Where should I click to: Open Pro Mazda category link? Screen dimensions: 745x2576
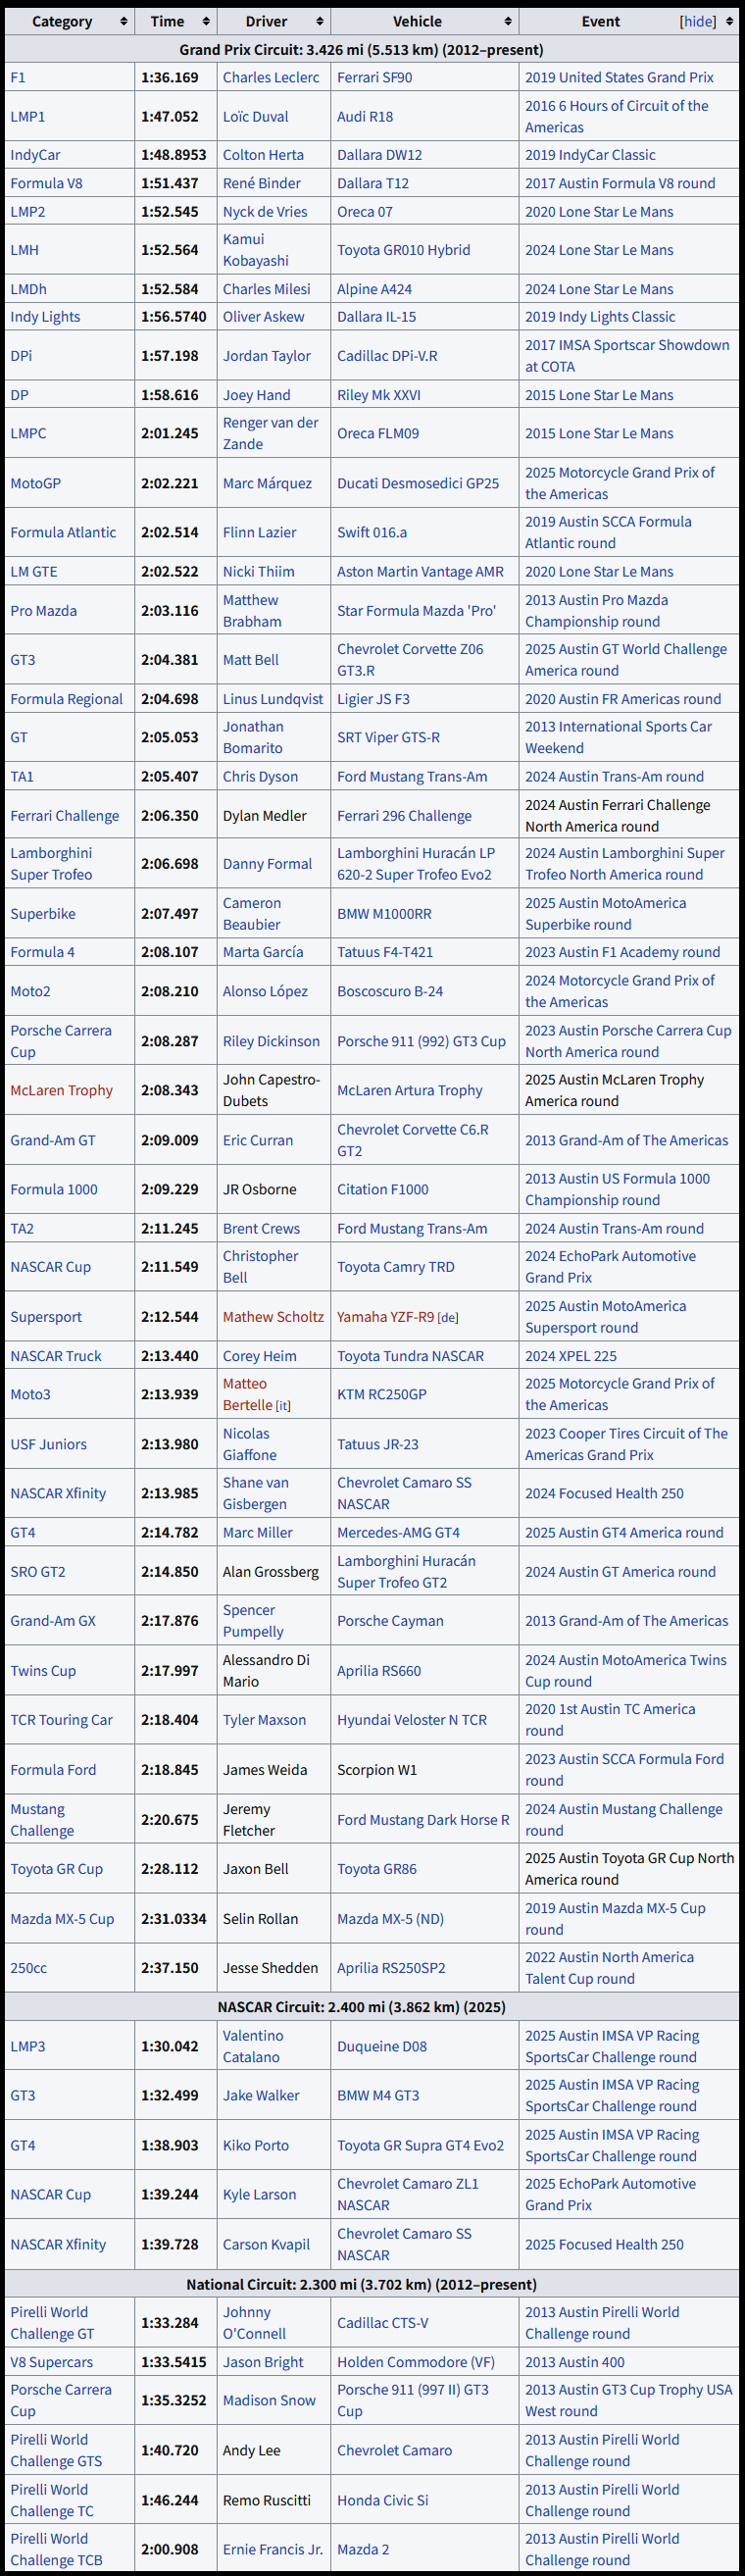(x=43, y=611)
